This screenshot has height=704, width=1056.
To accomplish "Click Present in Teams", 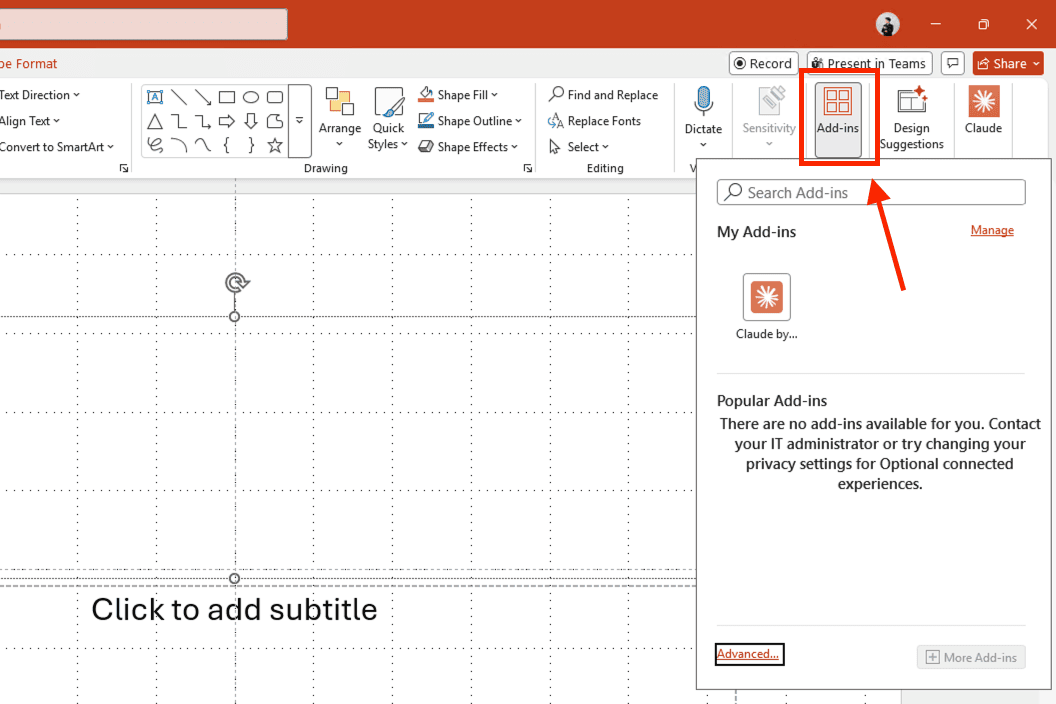I will click(869, 63).
